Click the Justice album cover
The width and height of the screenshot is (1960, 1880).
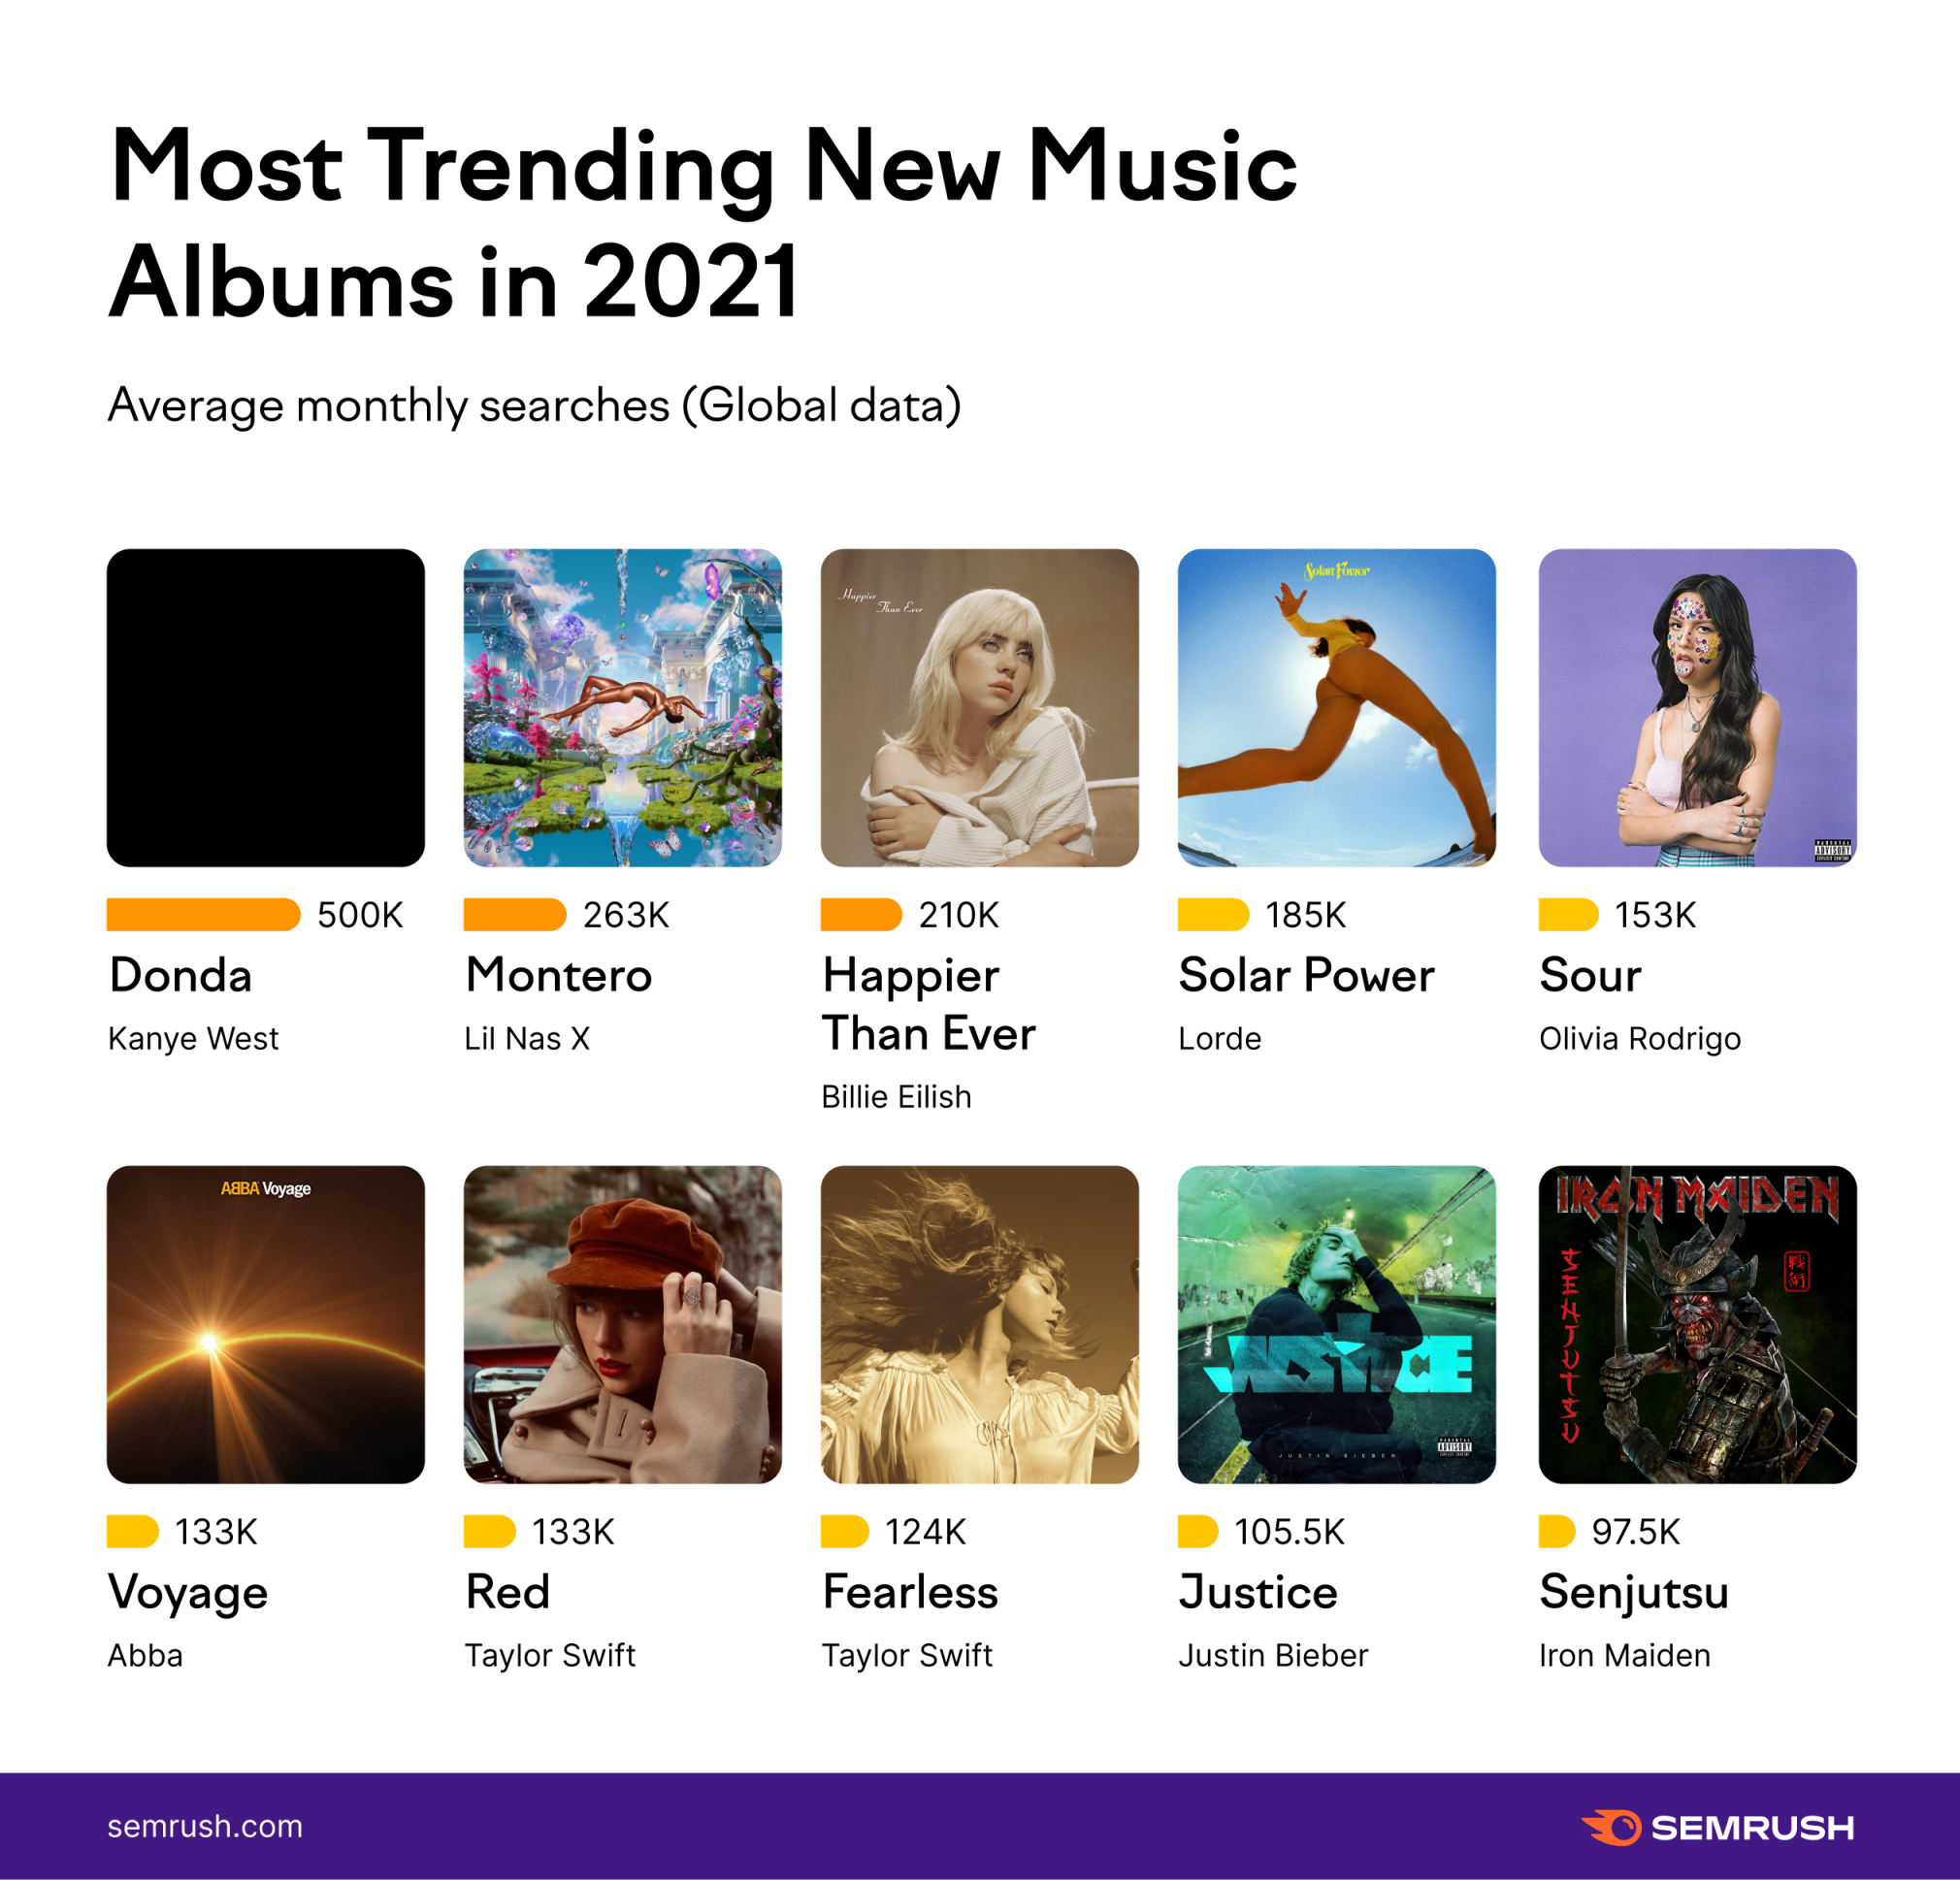click(x=1337, y=1324)
